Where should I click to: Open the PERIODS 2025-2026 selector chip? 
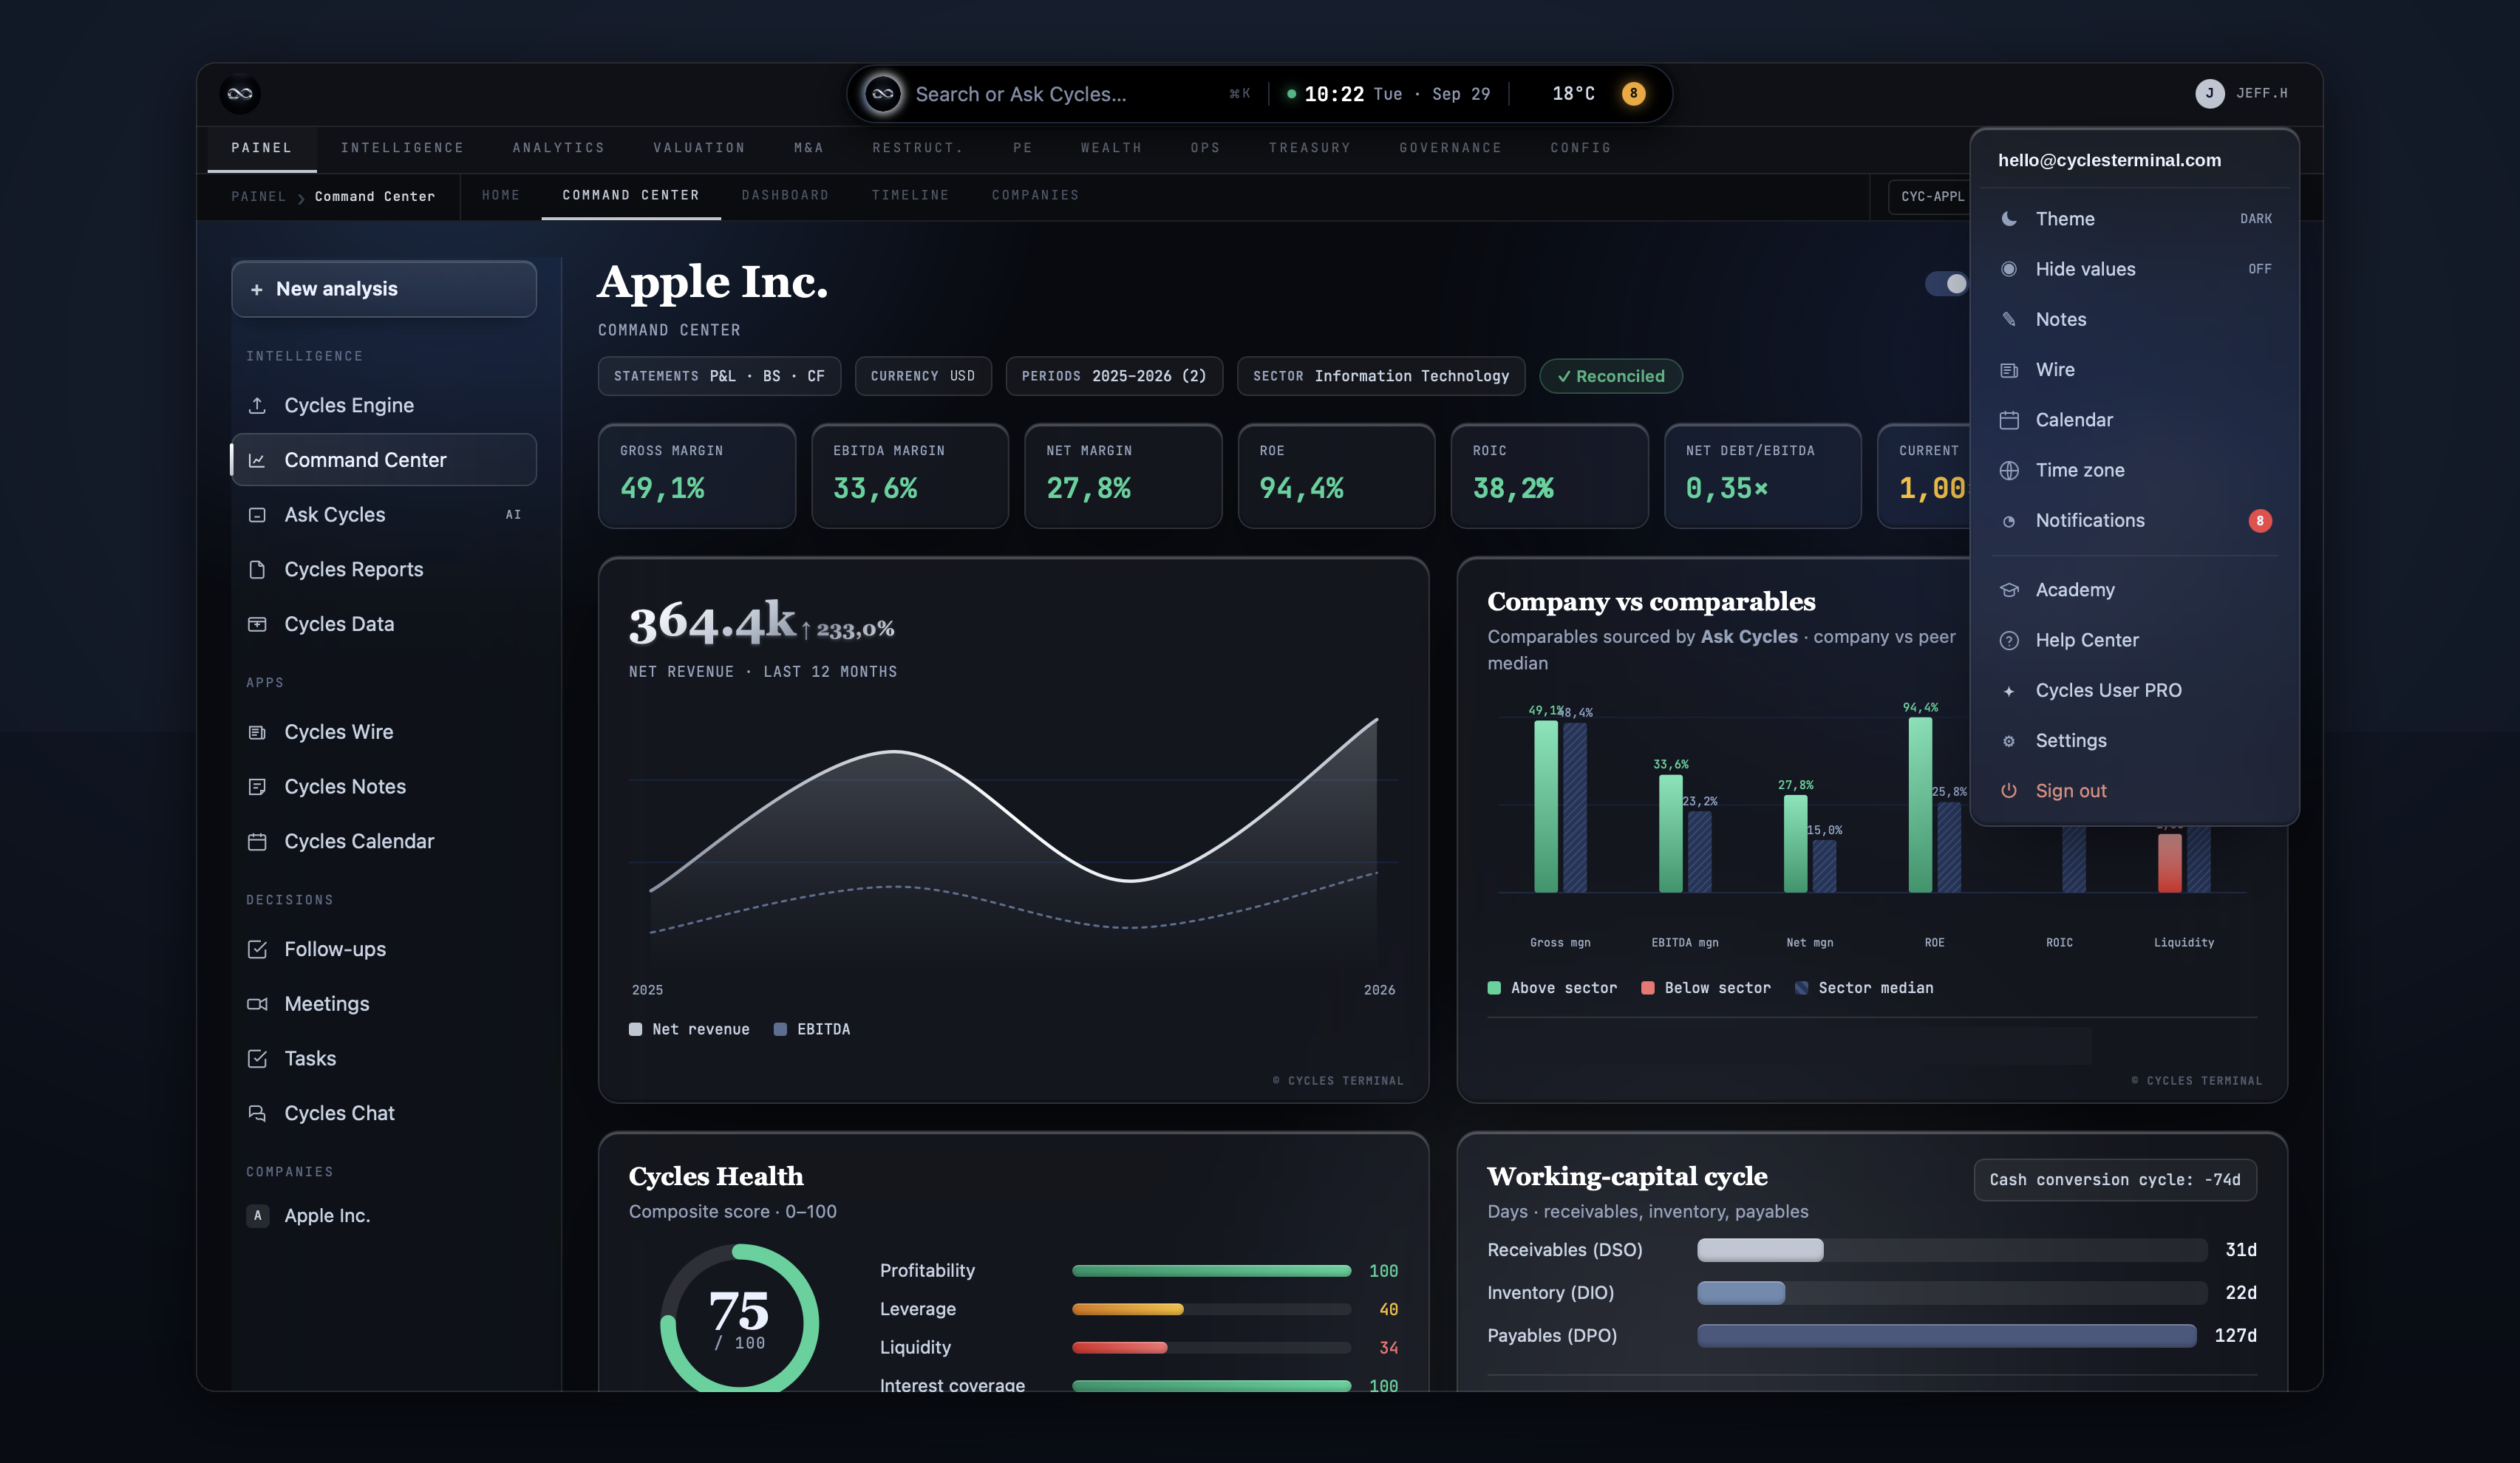click(1113, 376)
